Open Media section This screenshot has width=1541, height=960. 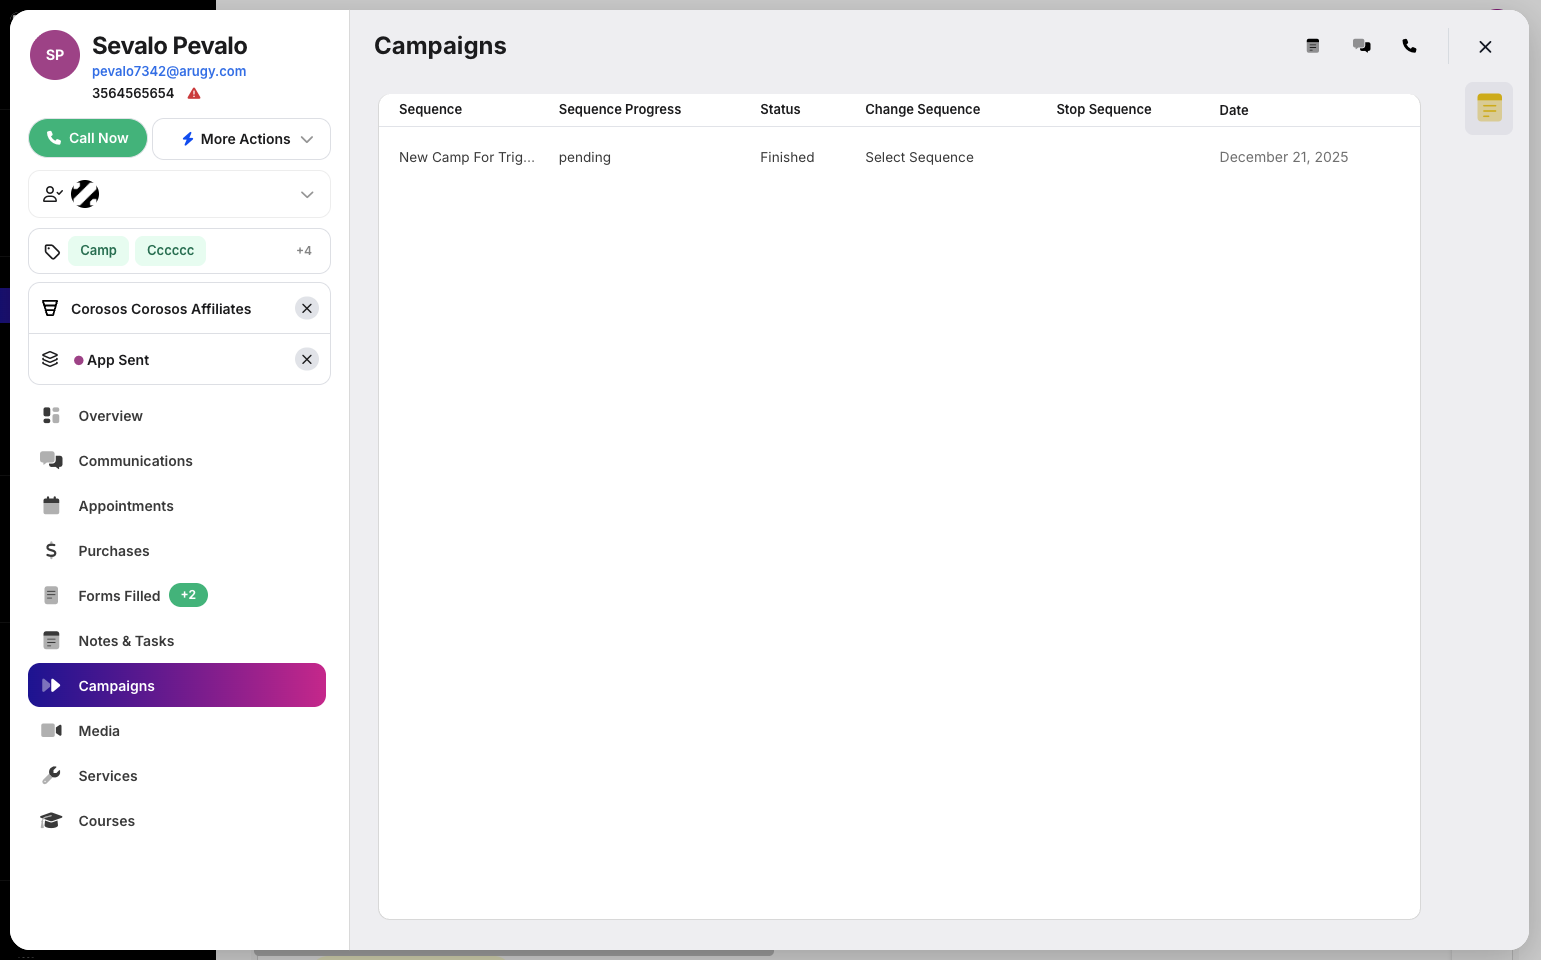(x=177, y=731)
